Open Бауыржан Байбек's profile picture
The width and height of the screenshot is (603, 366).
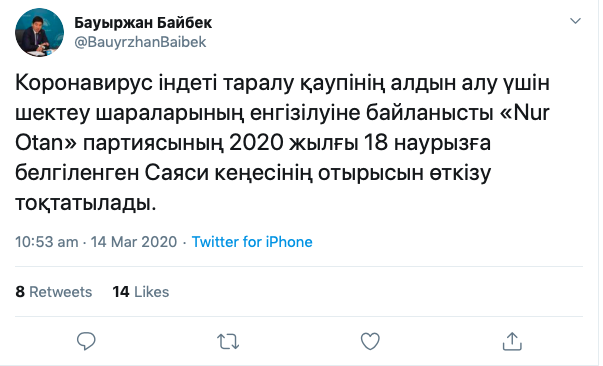[39, 32]
